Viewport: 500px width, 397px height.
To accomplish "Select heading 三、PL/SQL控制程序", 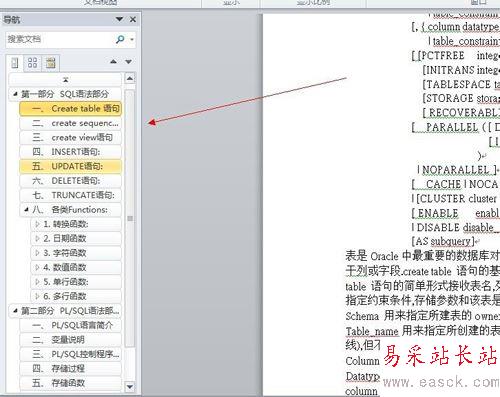I will click(x=70, y=354).
